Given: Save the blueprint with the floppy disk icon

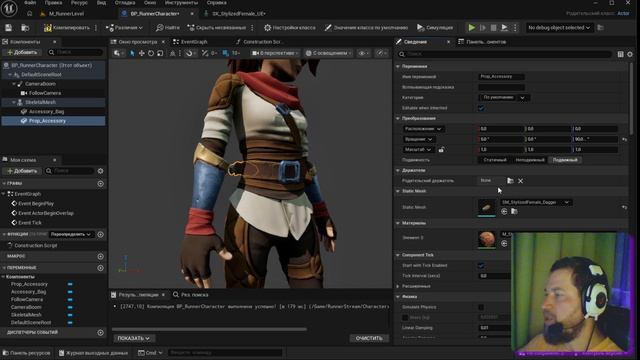Looking at the screenshot, I should pos(8,28).
